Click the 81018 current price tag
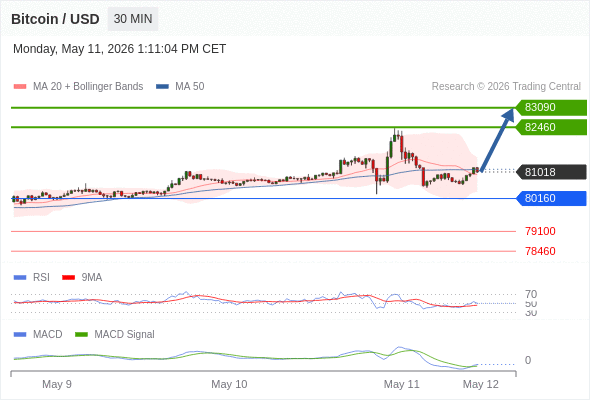The image size is (590, 400). click(551, 172)
